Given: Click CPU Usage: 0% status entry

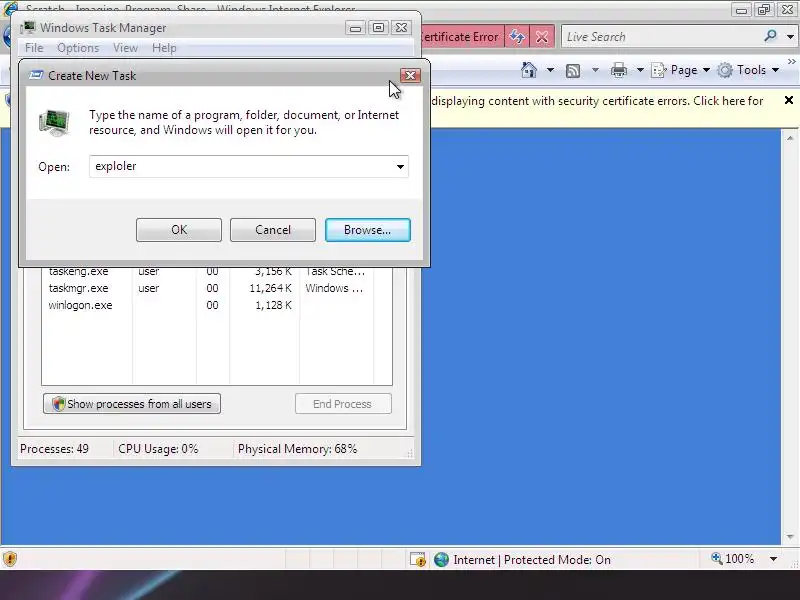Looking at the screenshot, I should click(x=158, y=449).
